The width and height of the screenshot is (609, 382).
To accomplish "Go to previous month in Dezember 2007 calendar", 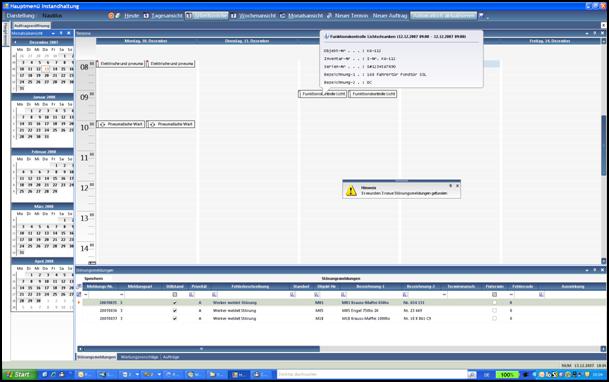I will pyautogui.click(x=15, y=42).
